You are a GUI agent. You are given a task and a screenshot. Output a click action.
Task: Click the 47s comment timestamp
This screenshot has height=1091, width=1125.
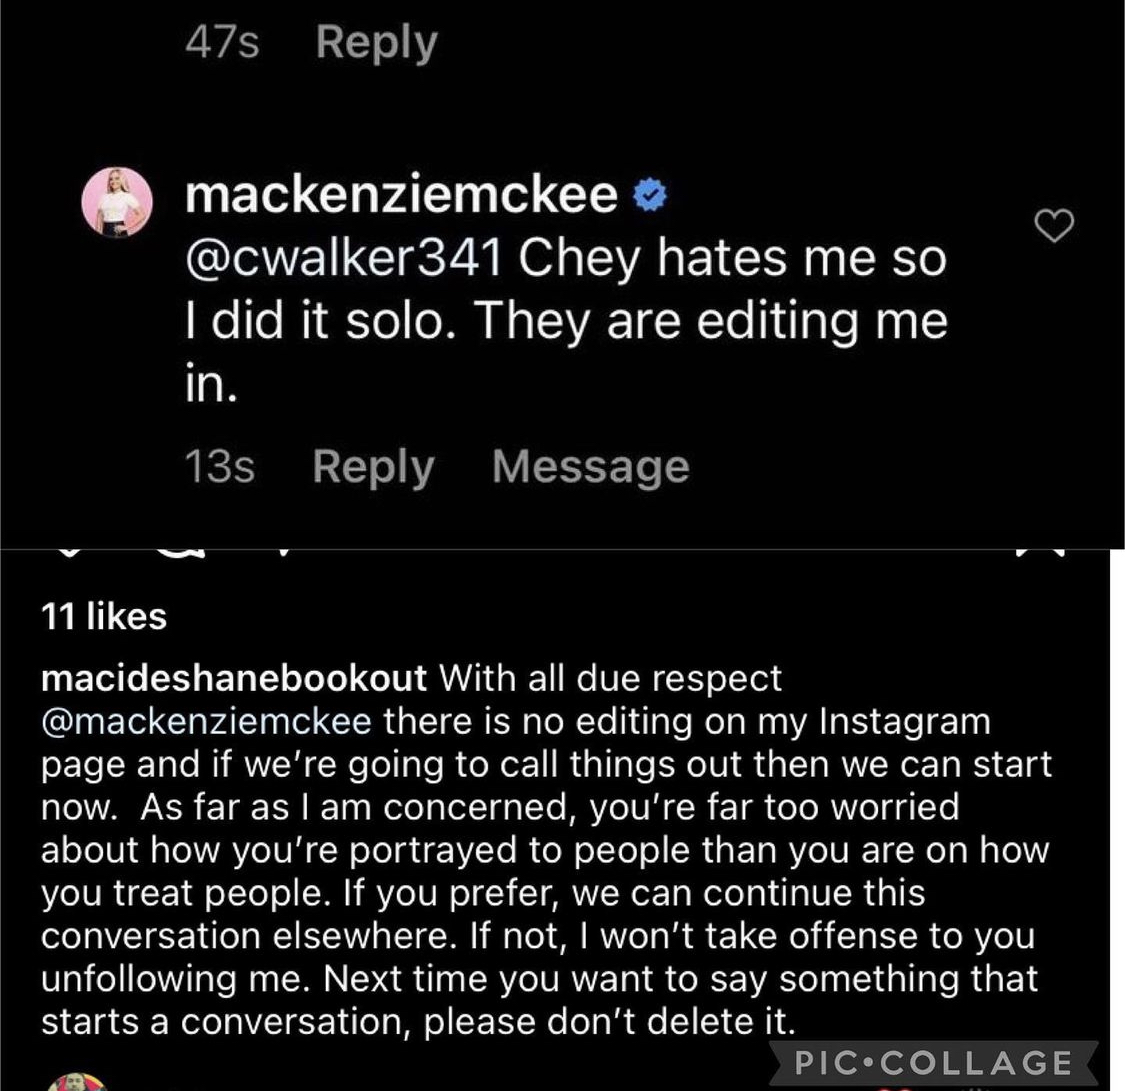coord(222,42)
